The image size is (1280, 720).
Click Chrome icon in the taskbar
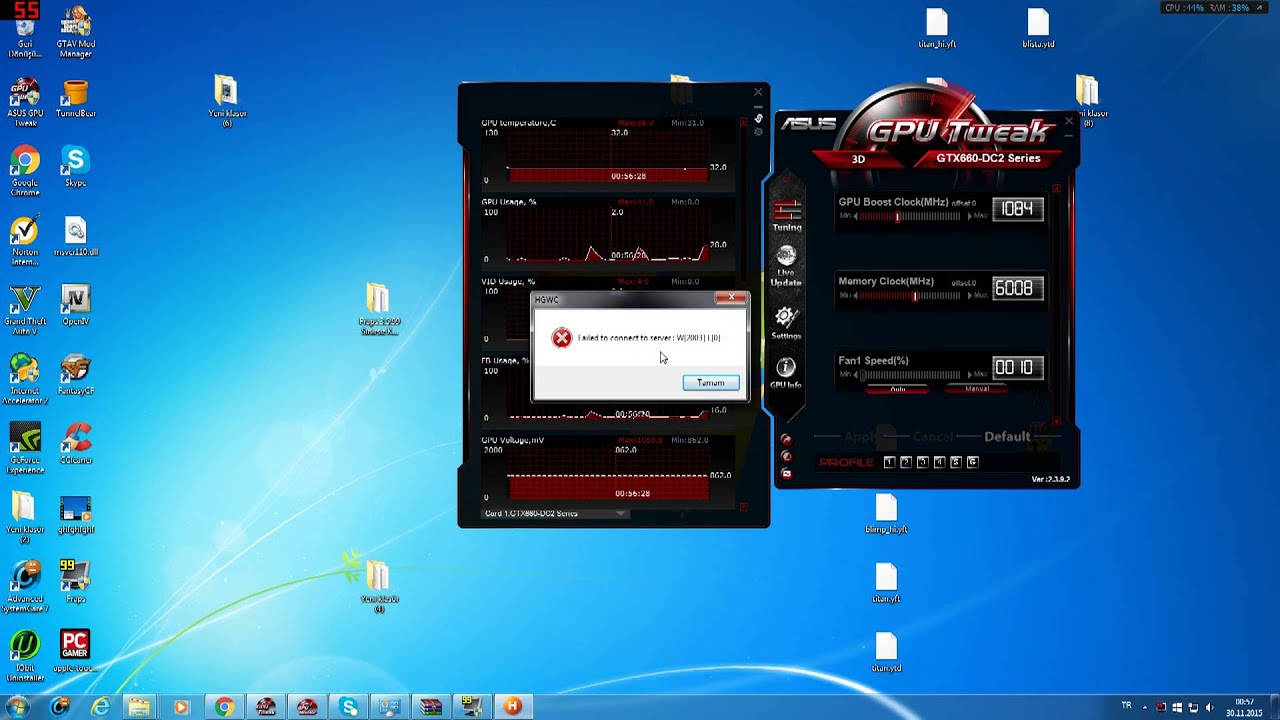(x=224, y=707)
